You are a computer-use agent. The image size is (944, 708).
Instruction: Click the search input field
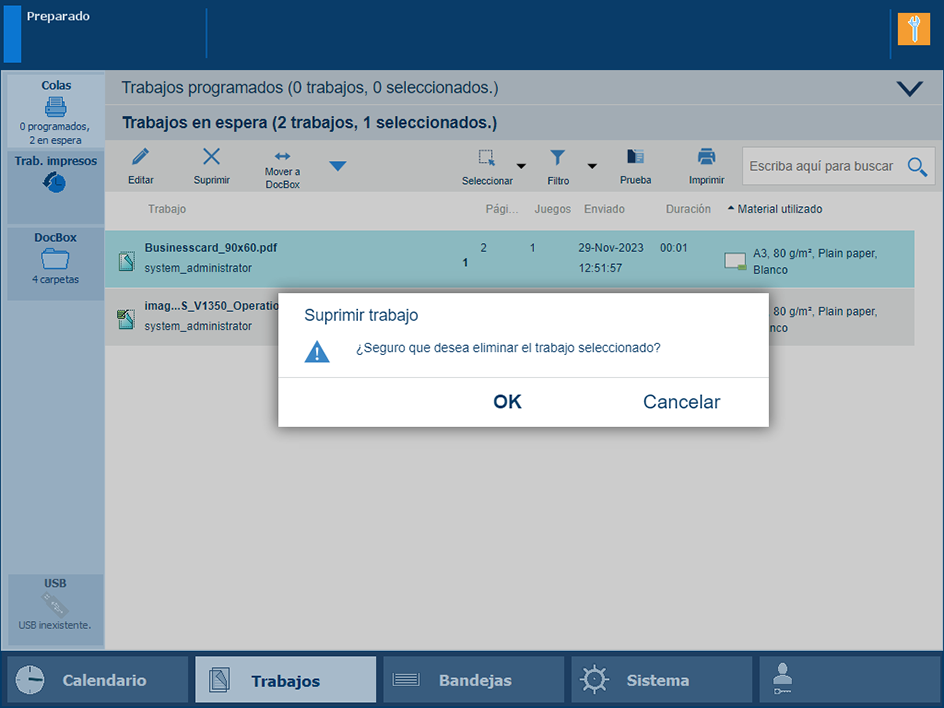[822, 166]
